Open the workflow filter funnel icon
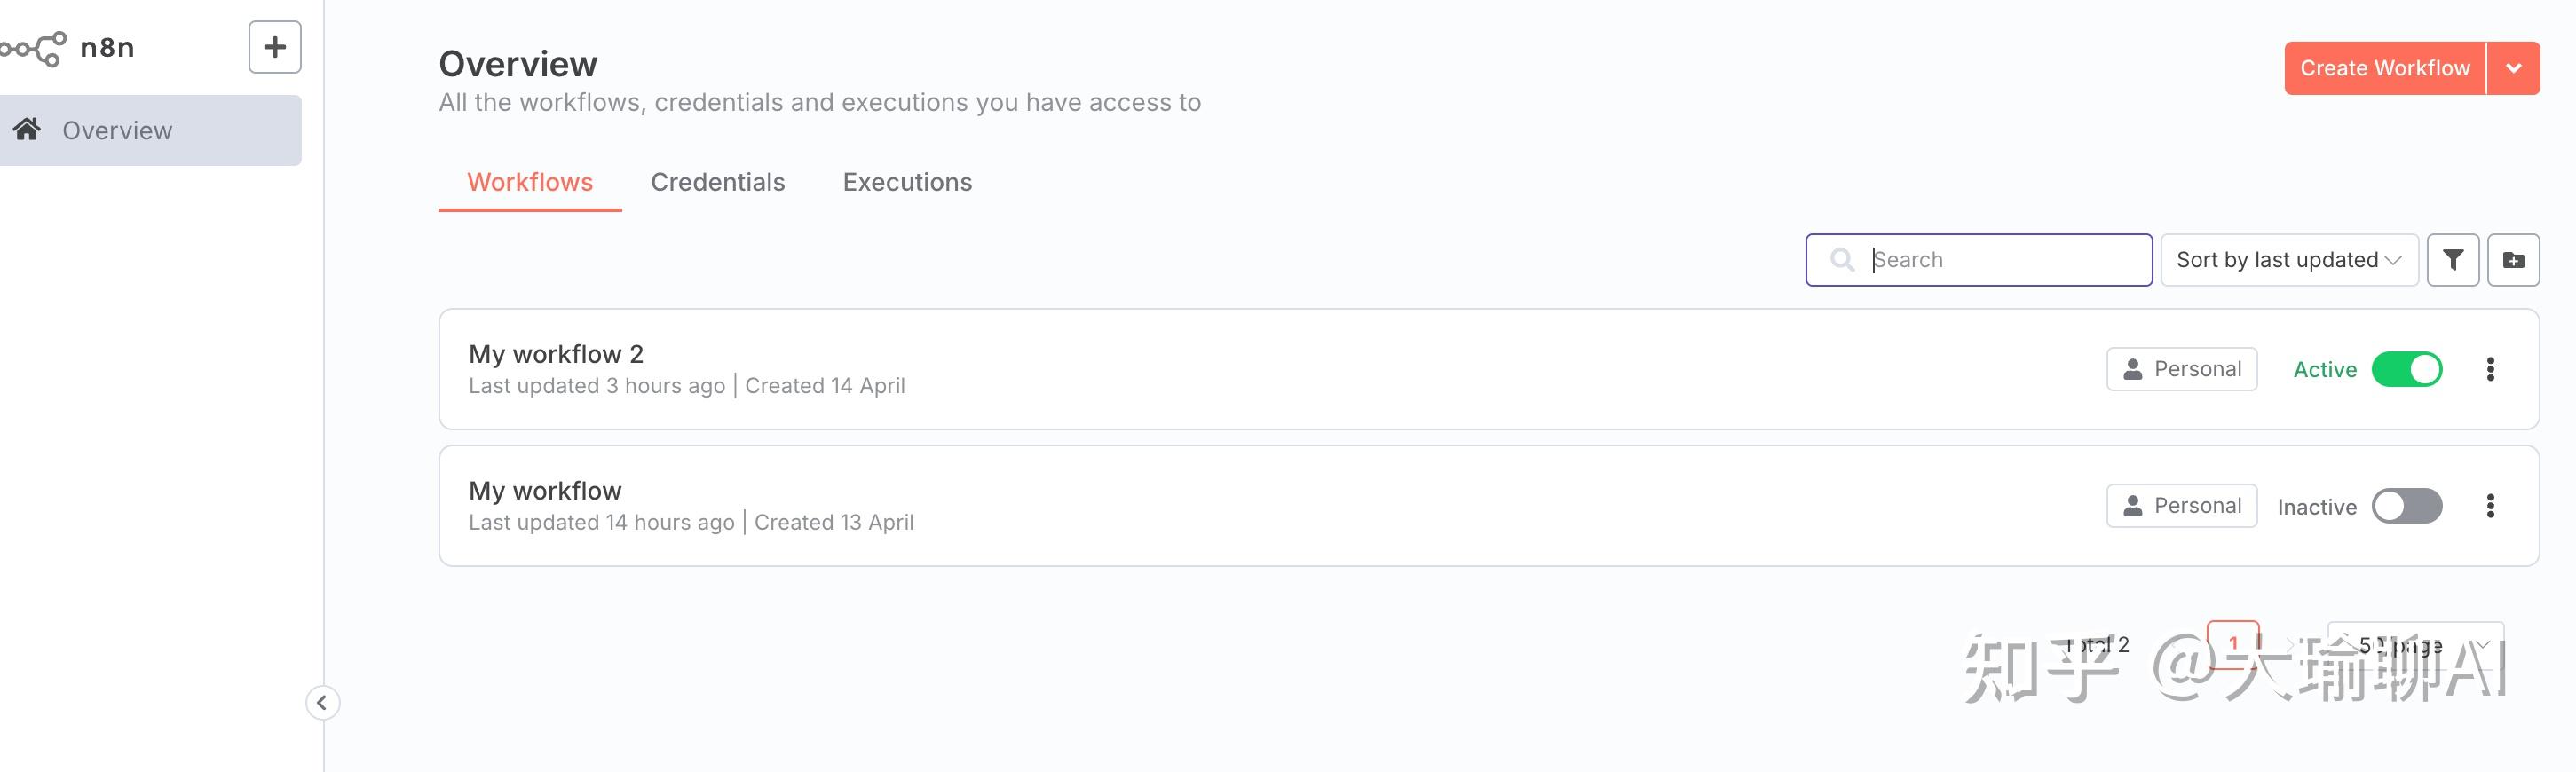This screenshot has width=2576, height=772. coord(2452,260)
